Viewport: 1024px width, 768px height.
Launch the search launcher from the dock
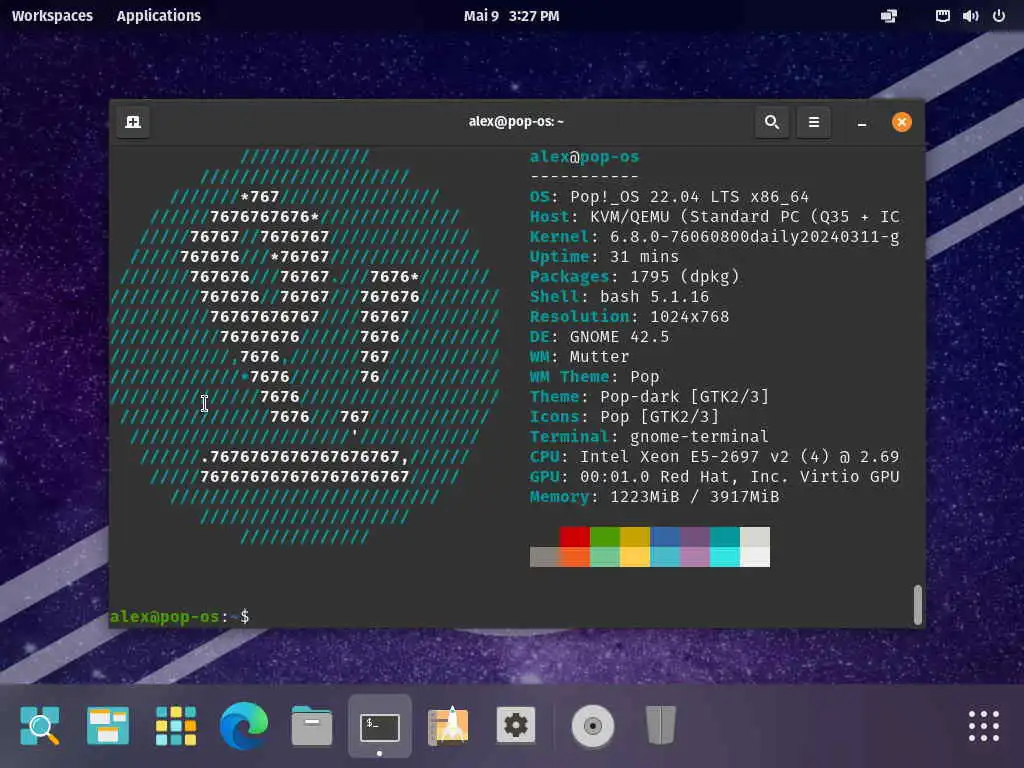pos(40,726)
